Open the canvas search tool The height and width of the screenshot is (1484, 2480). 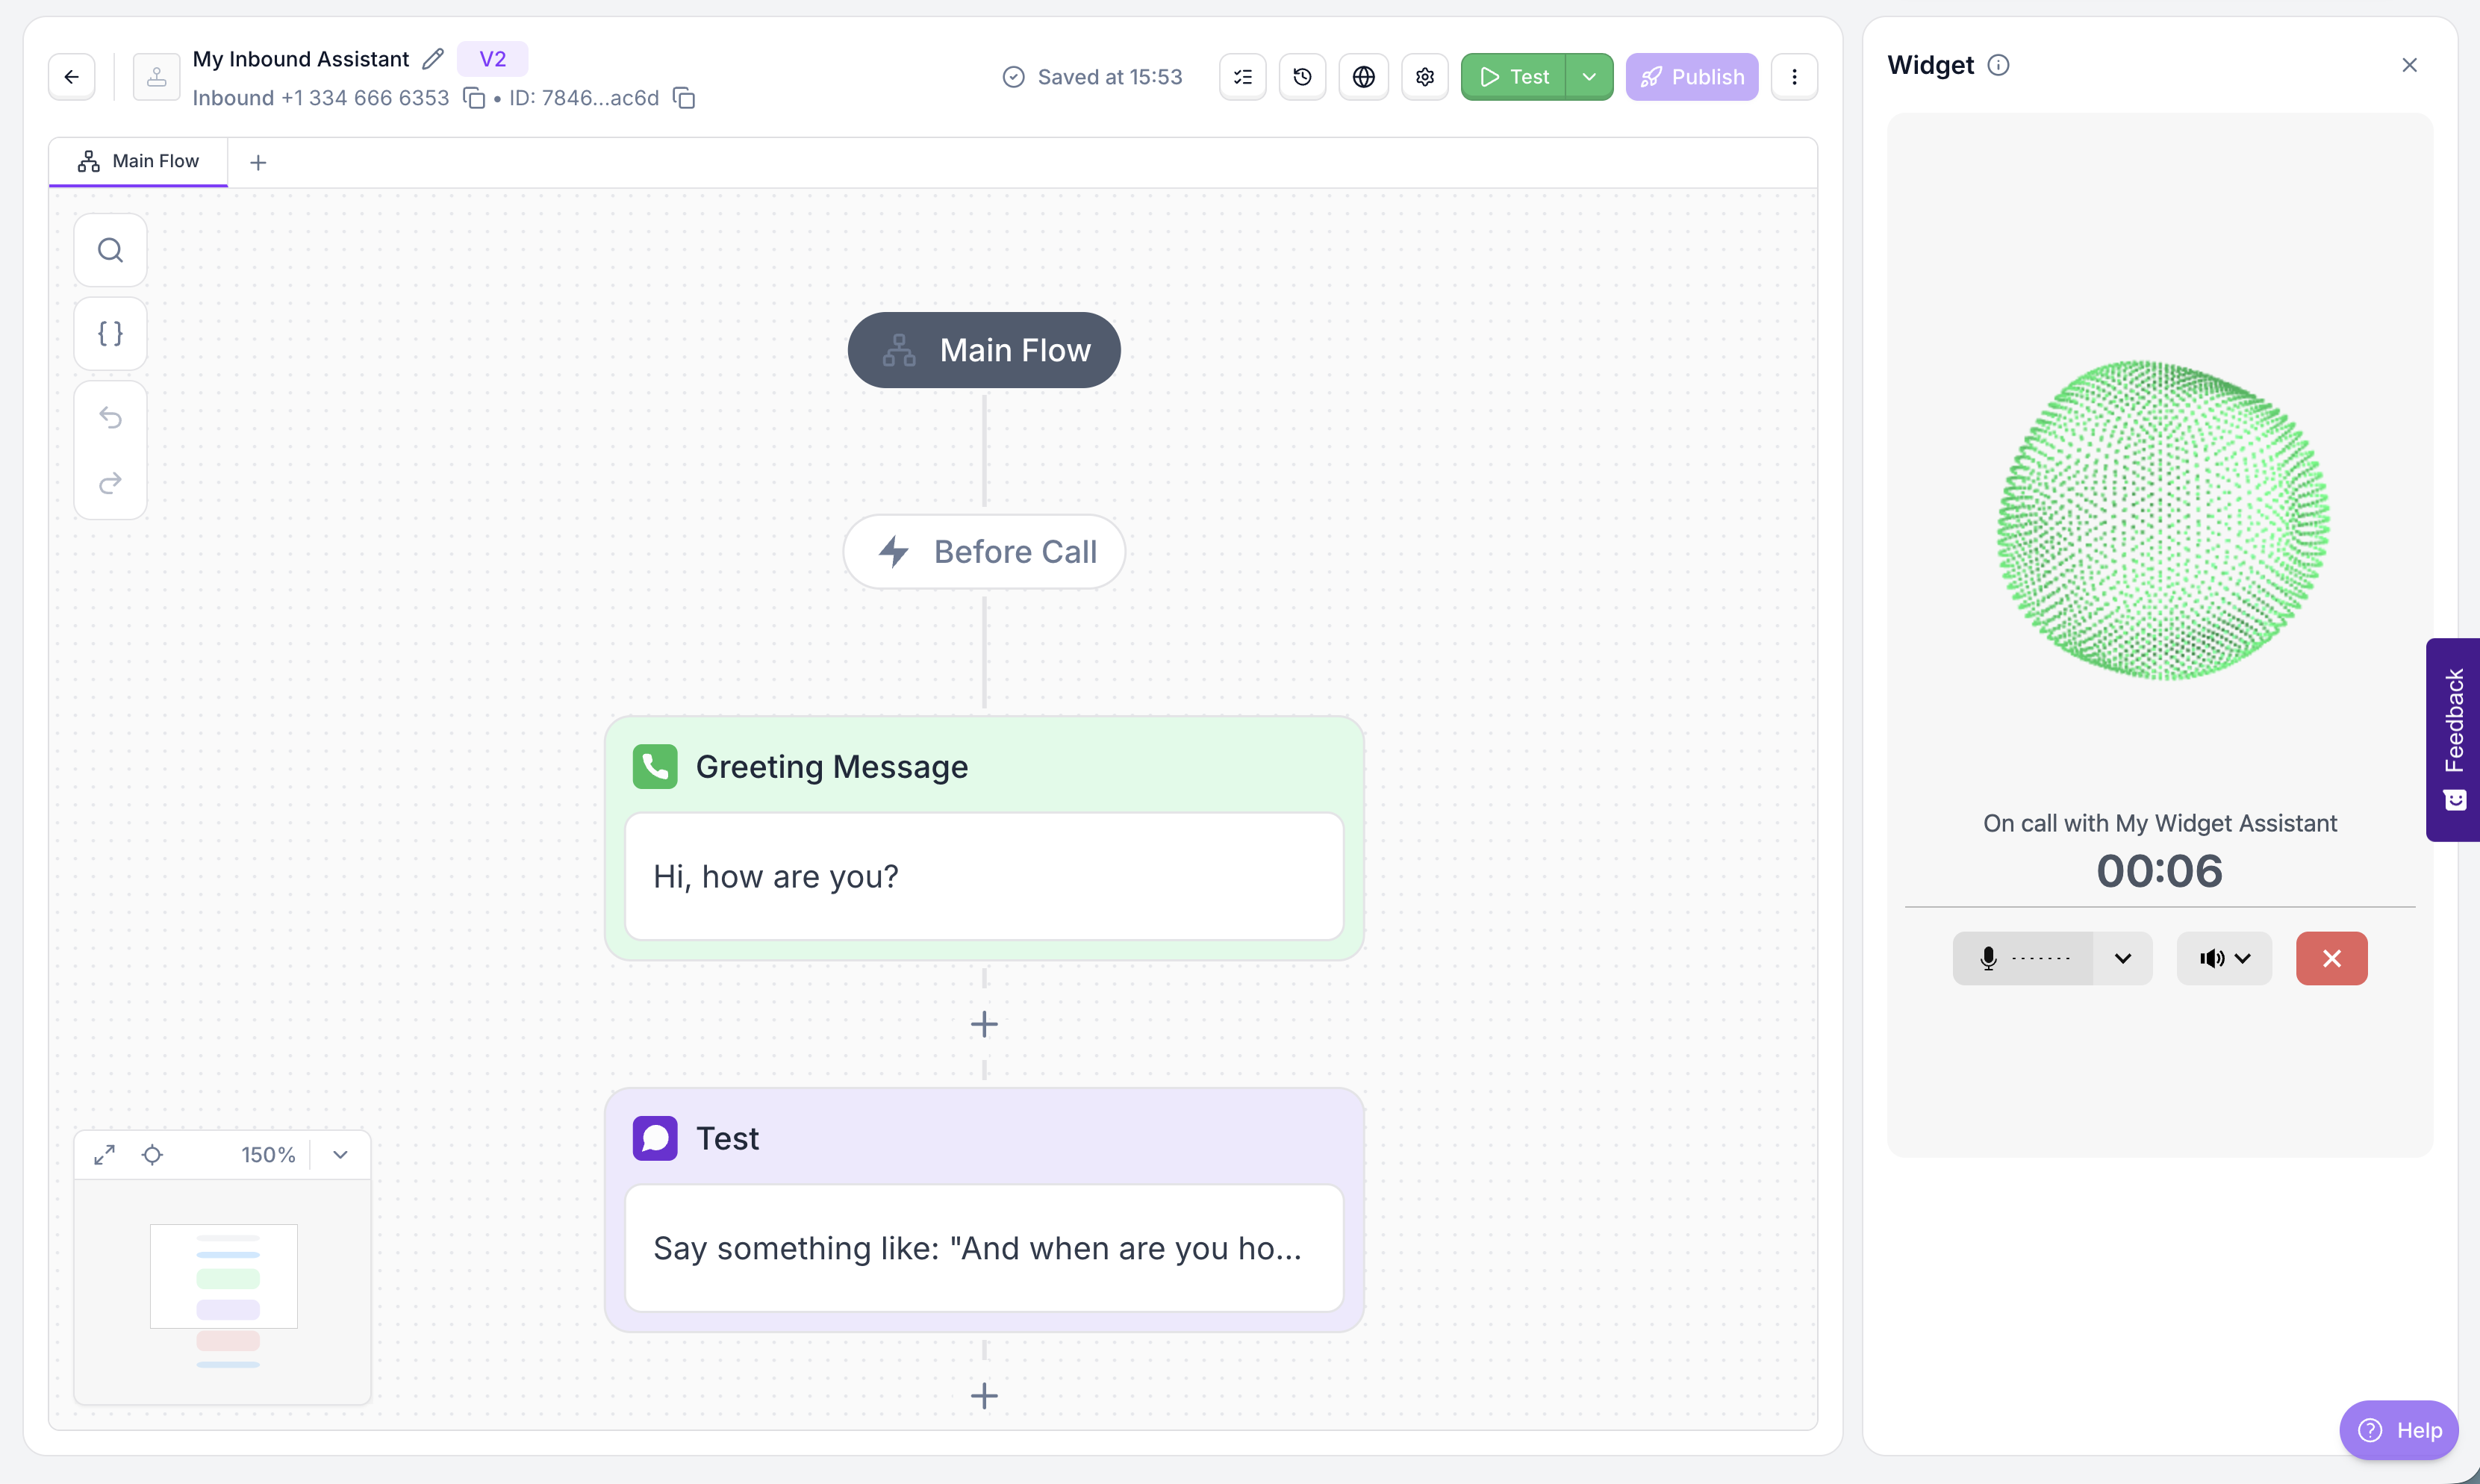pos(110,250)
